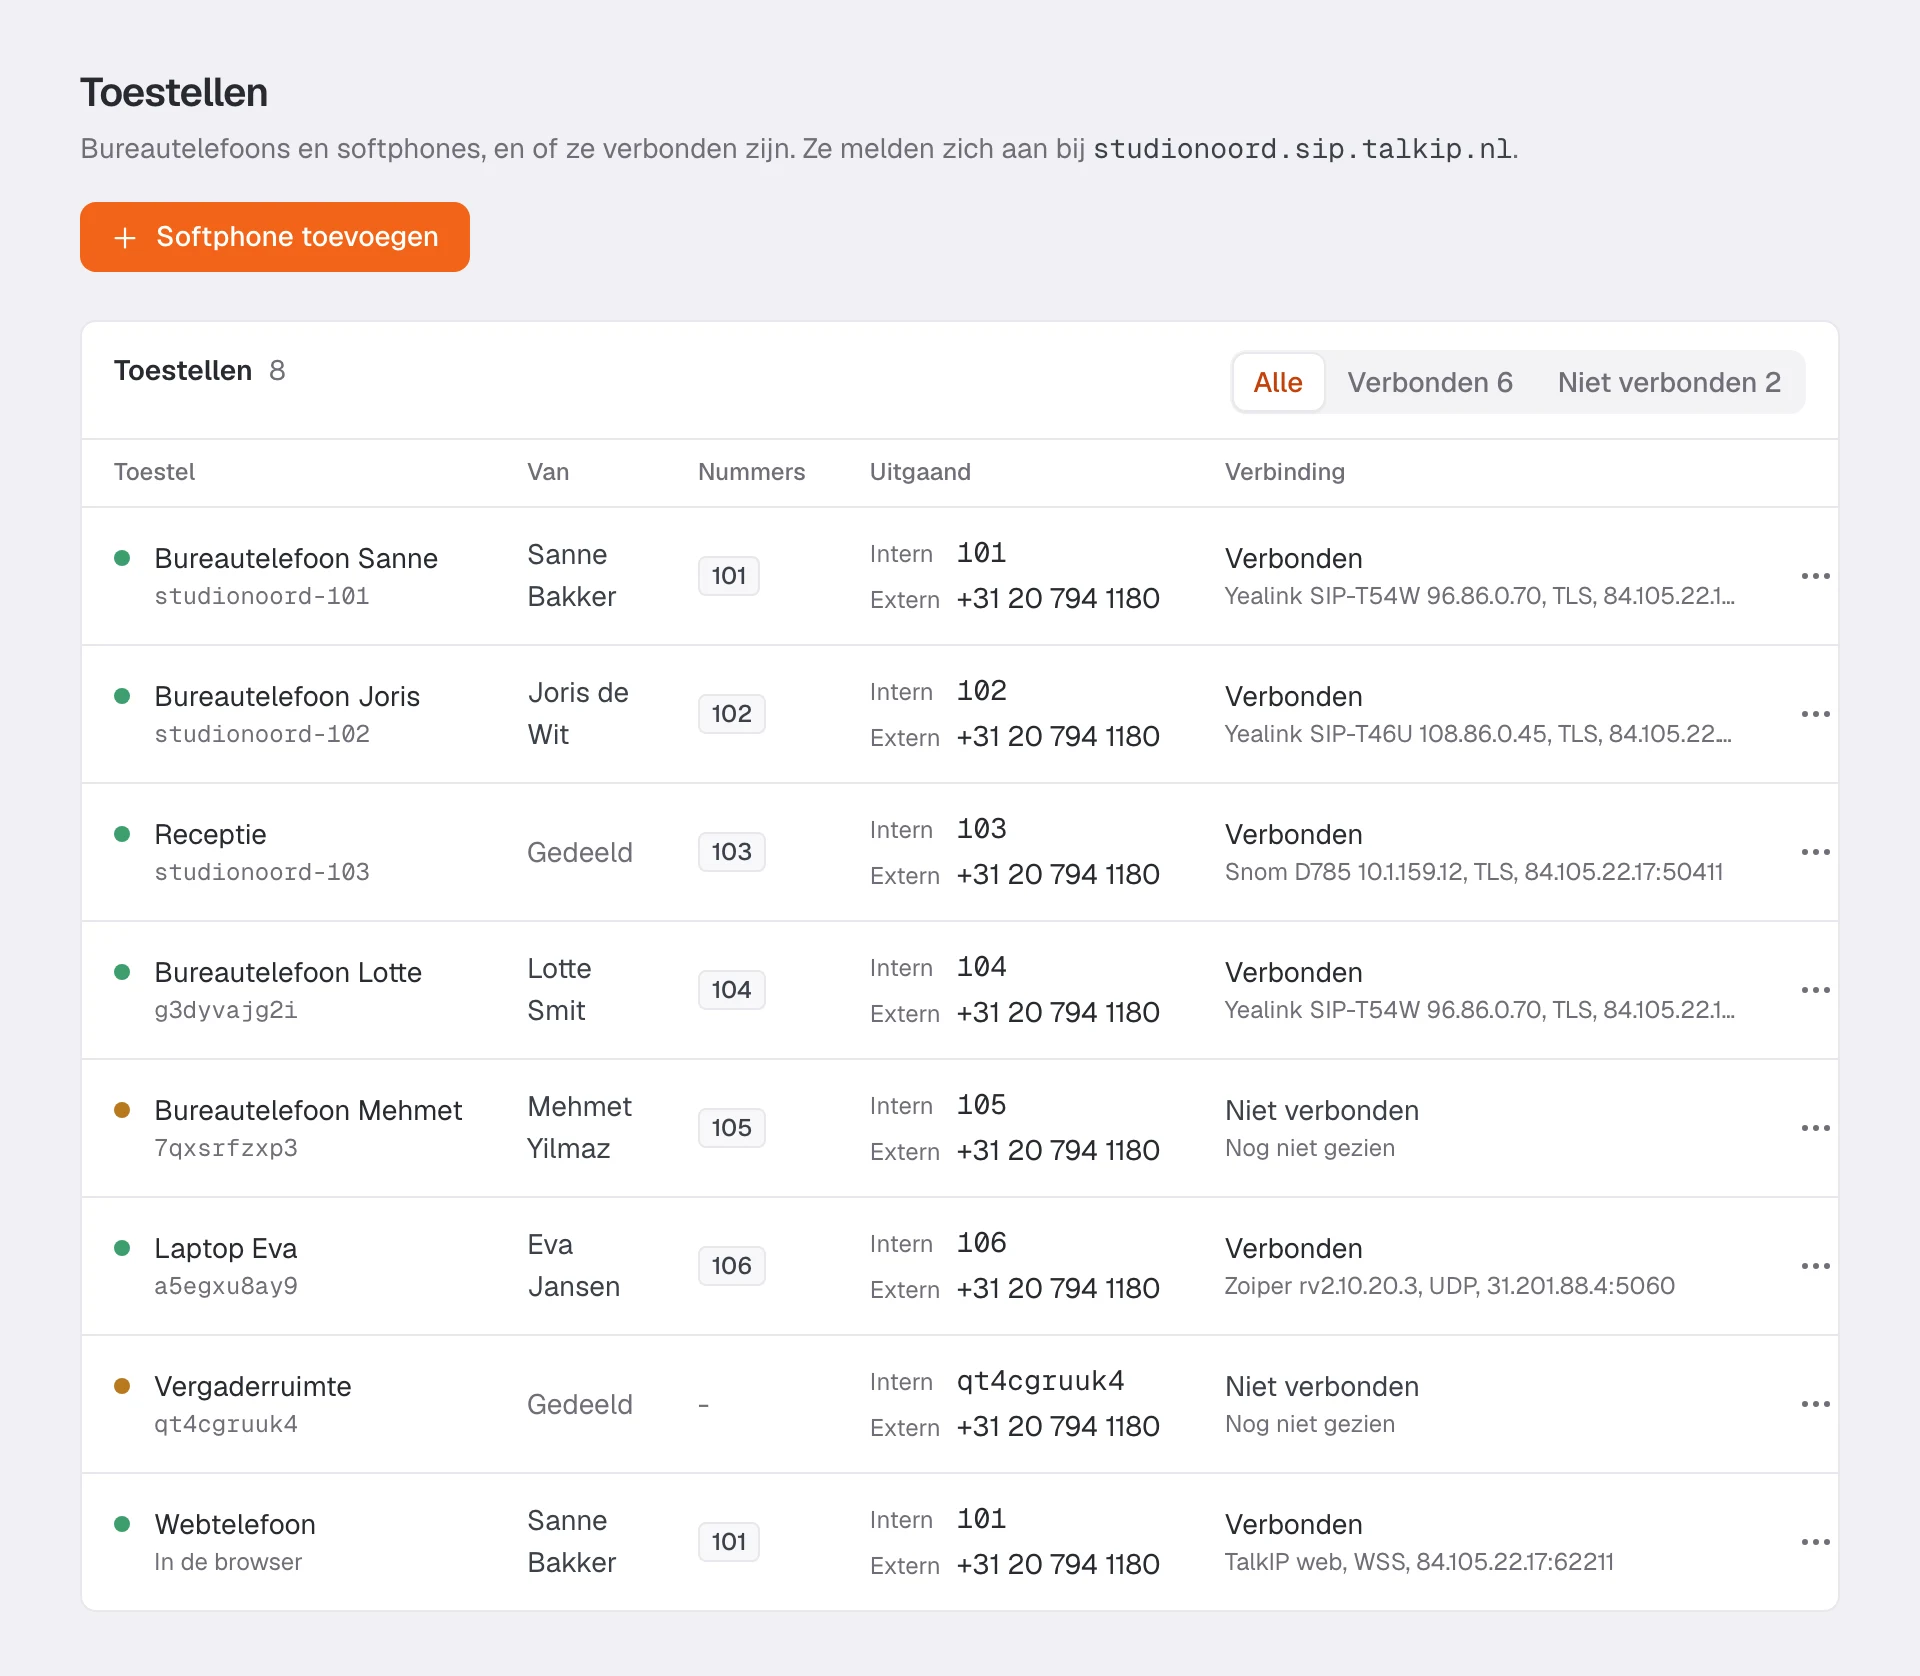This screenshot has height=1676, width=1920.
Task: Click 'Snom D785' connection details
Action: [1474, 872]
